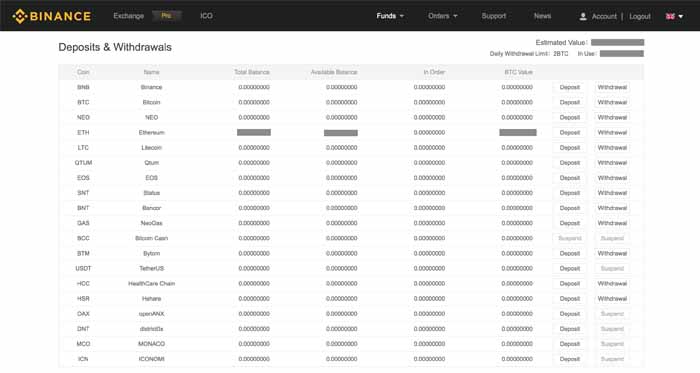Deposit ETH Ethereum
700x373 pixels.
point(570,133)
